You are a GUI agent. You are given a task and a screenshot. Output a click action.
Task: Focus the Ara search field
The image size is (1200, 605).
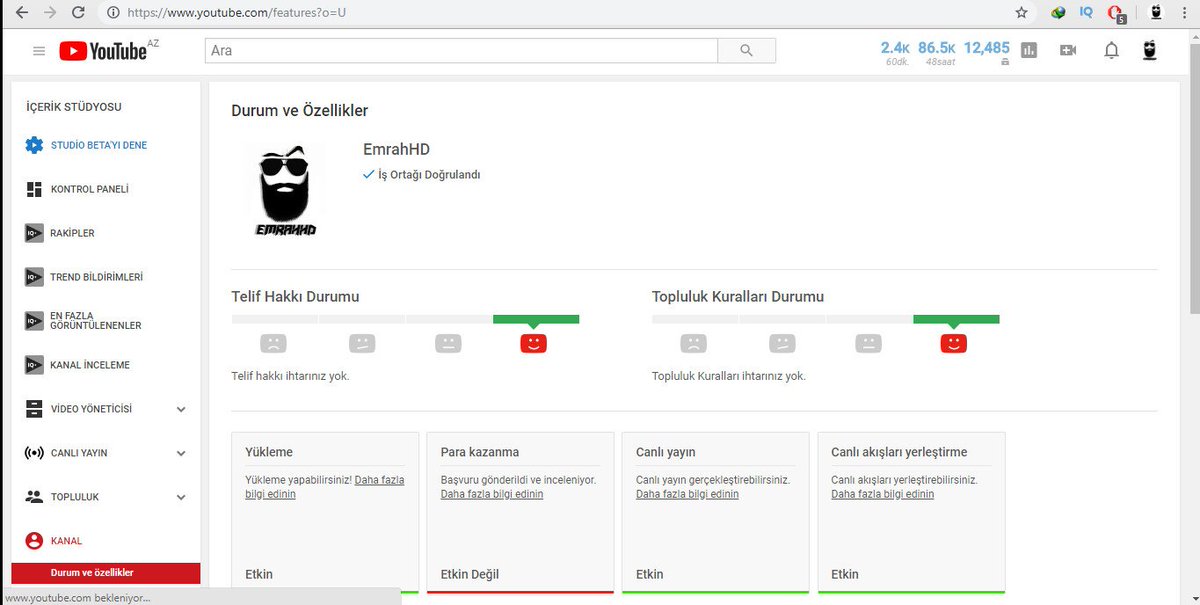[461, 50]
